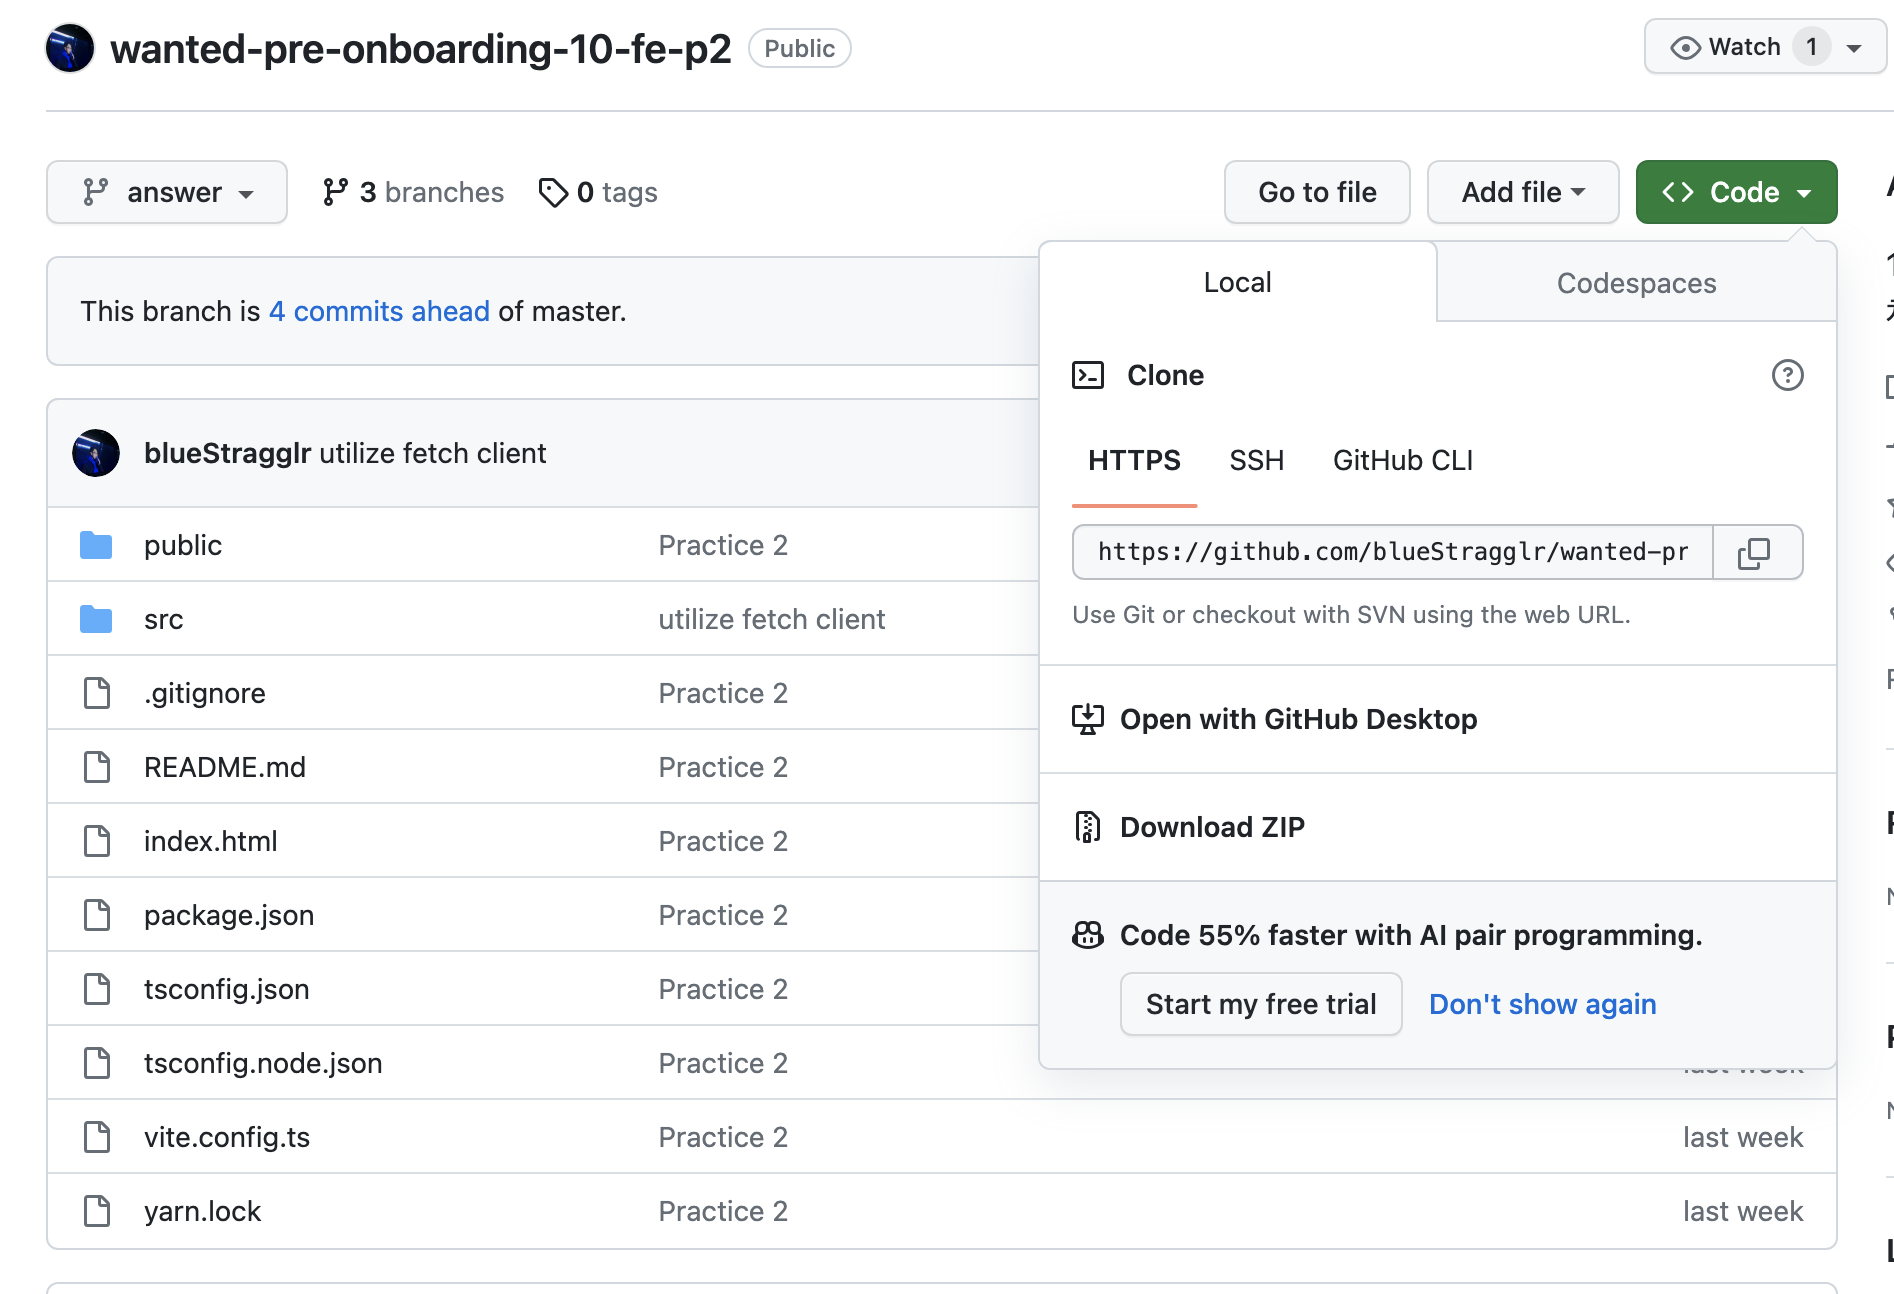Open the src row's utilize fetch client commit
The image size is (1894, 1294).
pyautogui.click(x=772, y=619)
